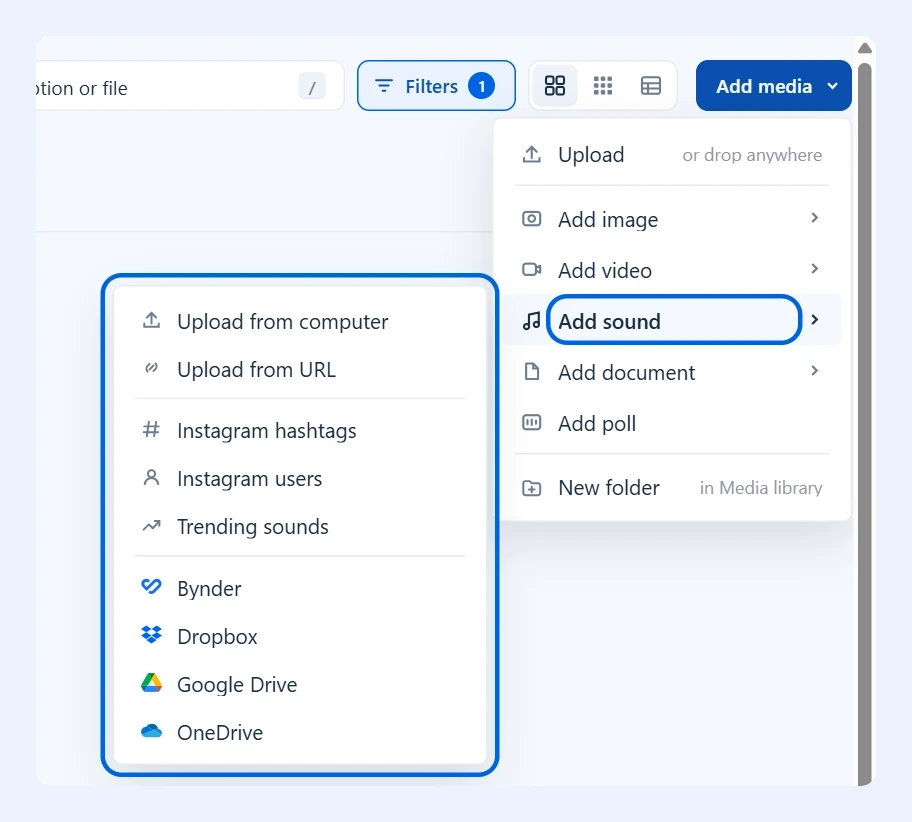The image size is (912, 822).
Task: Choose Upload from URL option
Action: pyautogui.click(x=300, y=369)
